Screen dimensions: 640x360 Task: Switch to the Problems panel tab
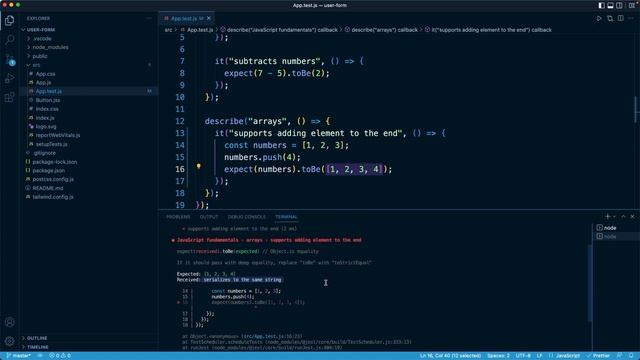tap(178, 217)
